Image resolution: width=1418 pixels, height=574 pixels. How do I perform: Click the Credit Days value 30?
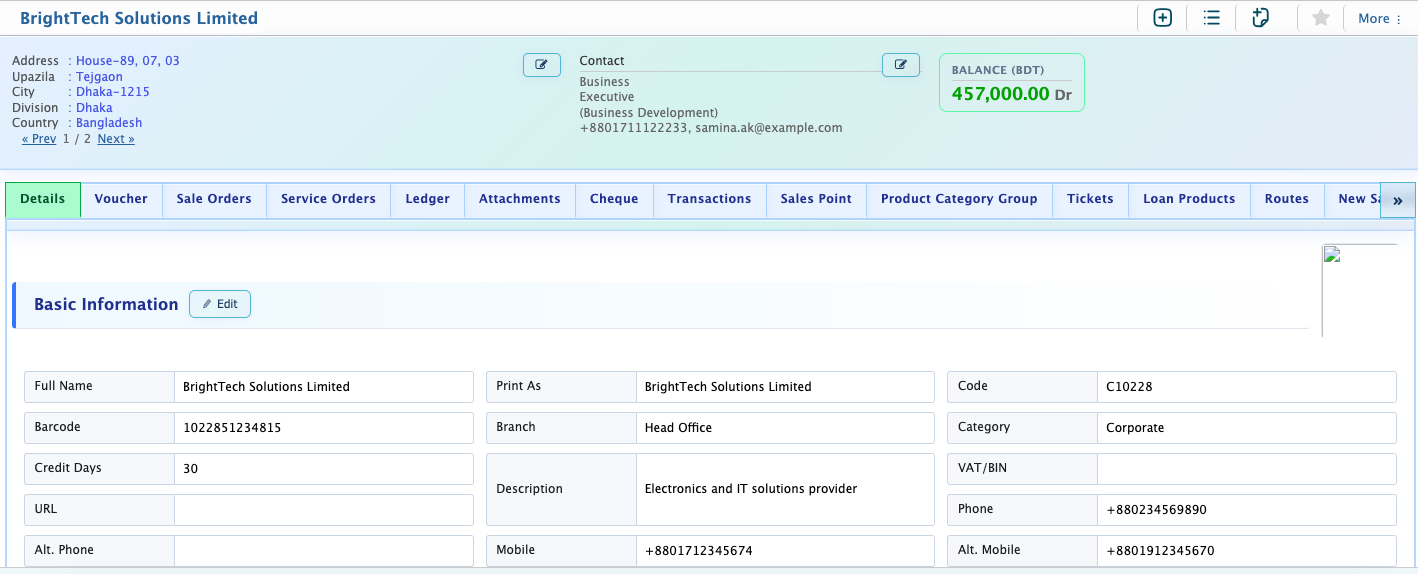[x=323, y=469]
